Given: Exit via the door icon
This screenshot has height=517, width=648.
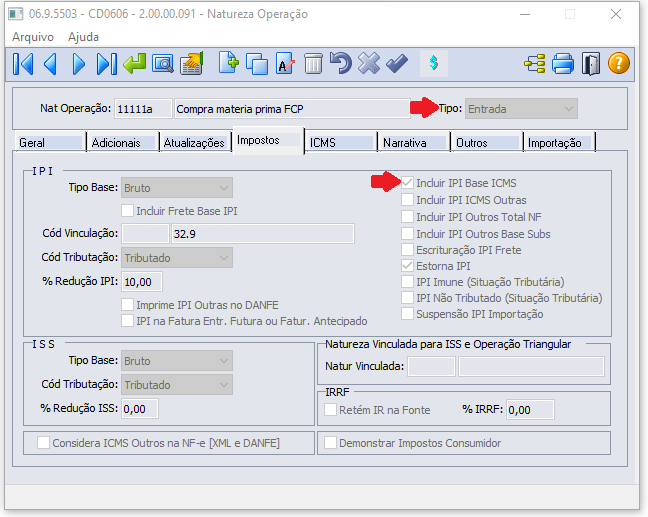Looking at the screenshot, I should 591,64.
